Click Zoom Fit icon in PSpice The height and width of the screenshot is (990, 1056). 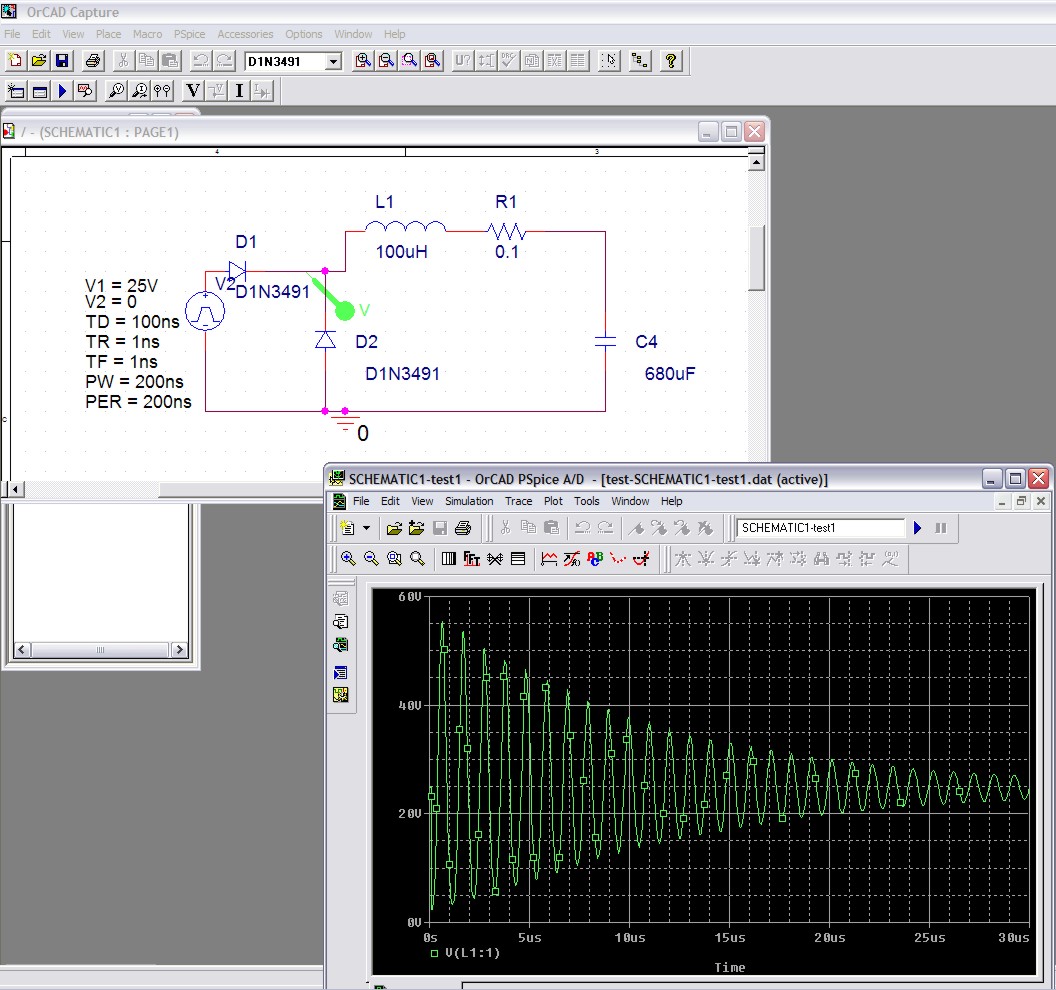(417, 558)
